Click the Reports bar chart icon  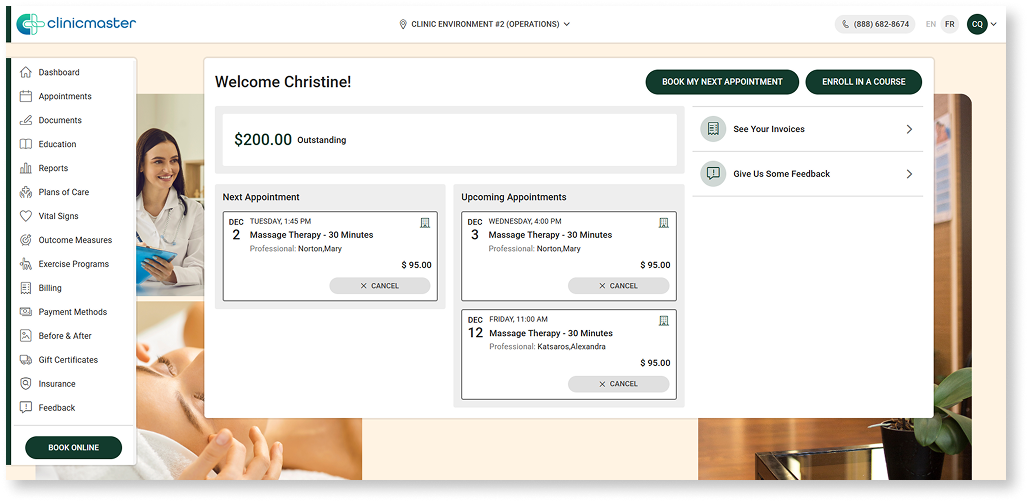26,168
